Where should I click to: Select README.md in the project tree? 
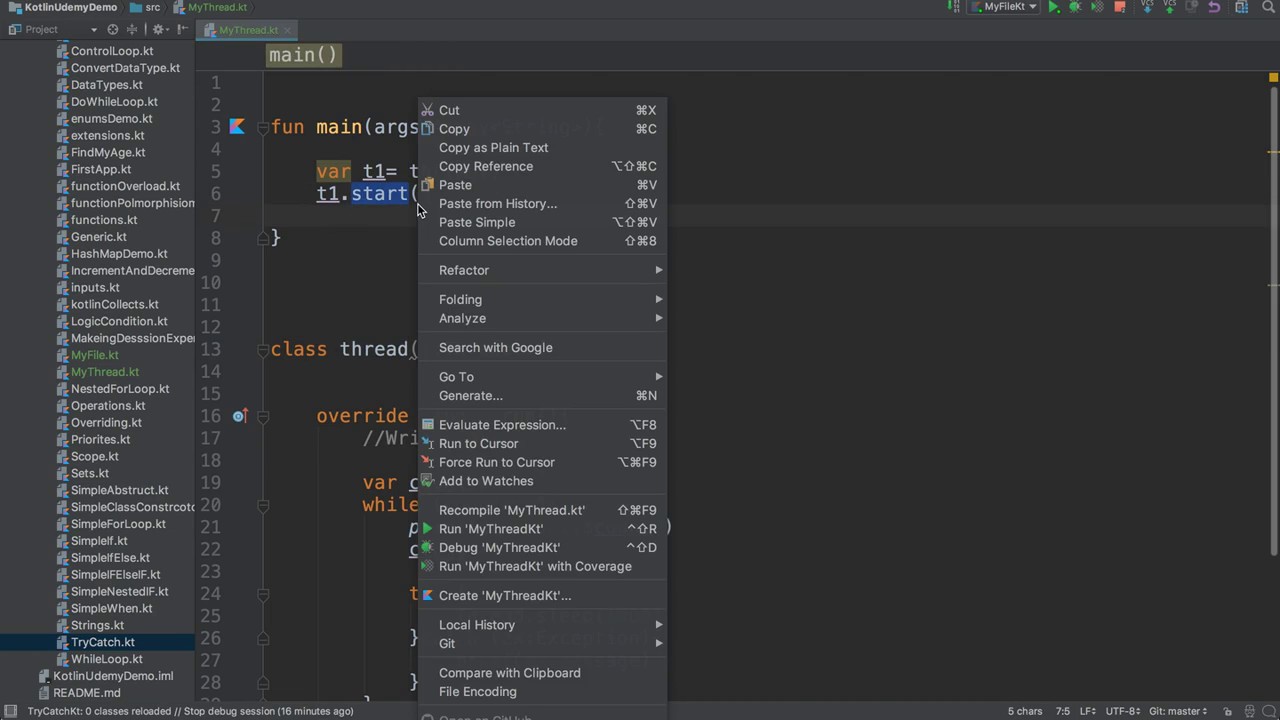pyautogui.click(x=87, y=693)
